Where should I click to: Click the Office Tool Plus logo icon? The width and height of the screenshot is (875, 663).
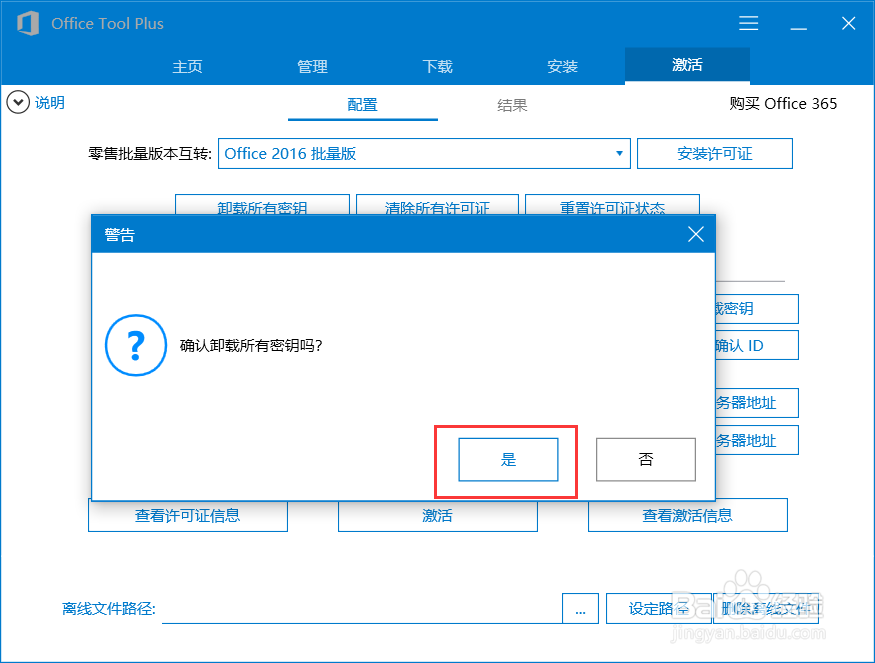click(x=28, y=23)
